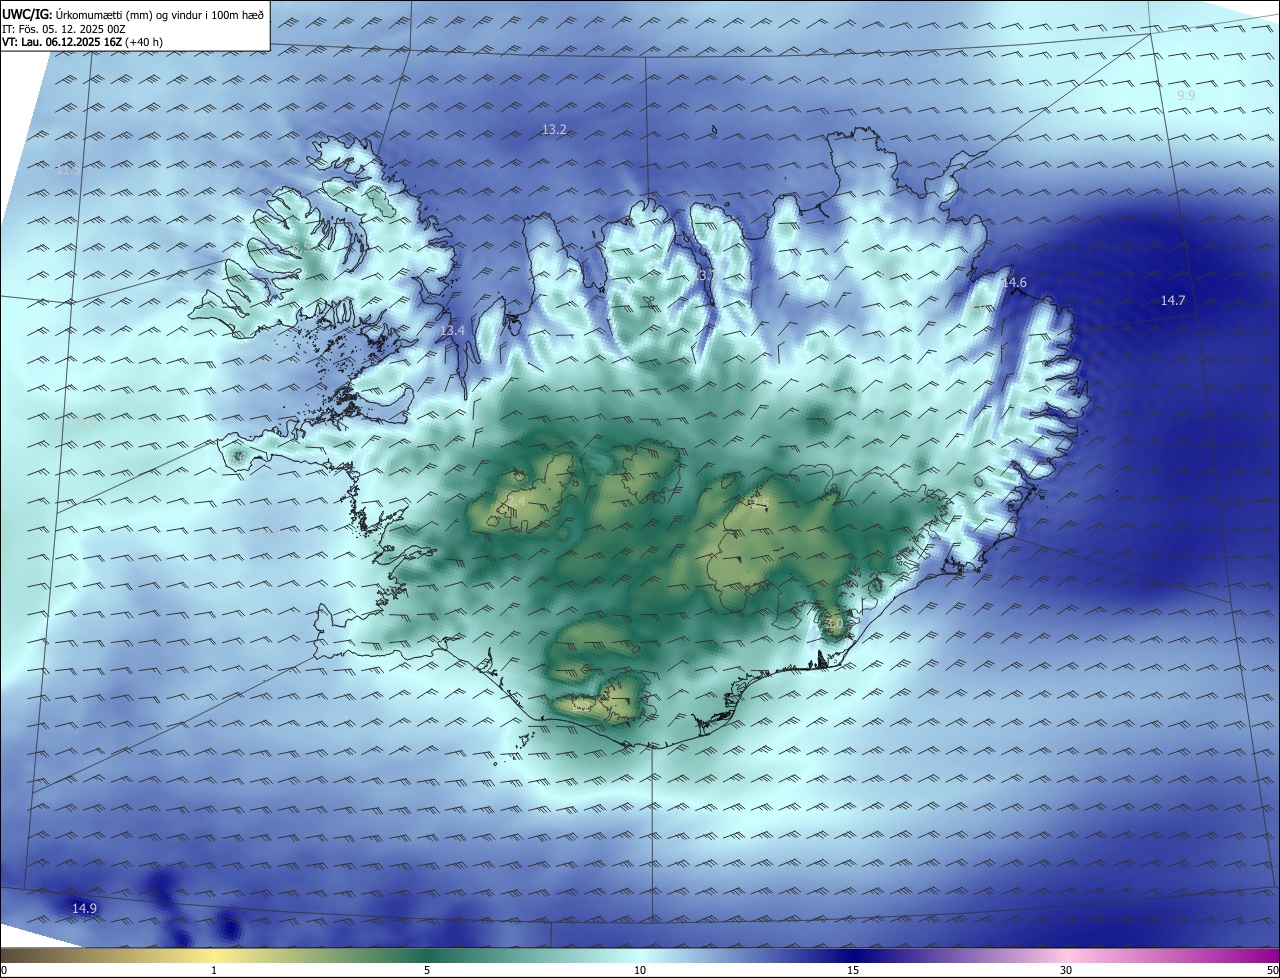1280x978 pixels.
Task: Click the 'IT: Fös. 05. 12. 2025 00Z' line
Action: pos(66,28)
